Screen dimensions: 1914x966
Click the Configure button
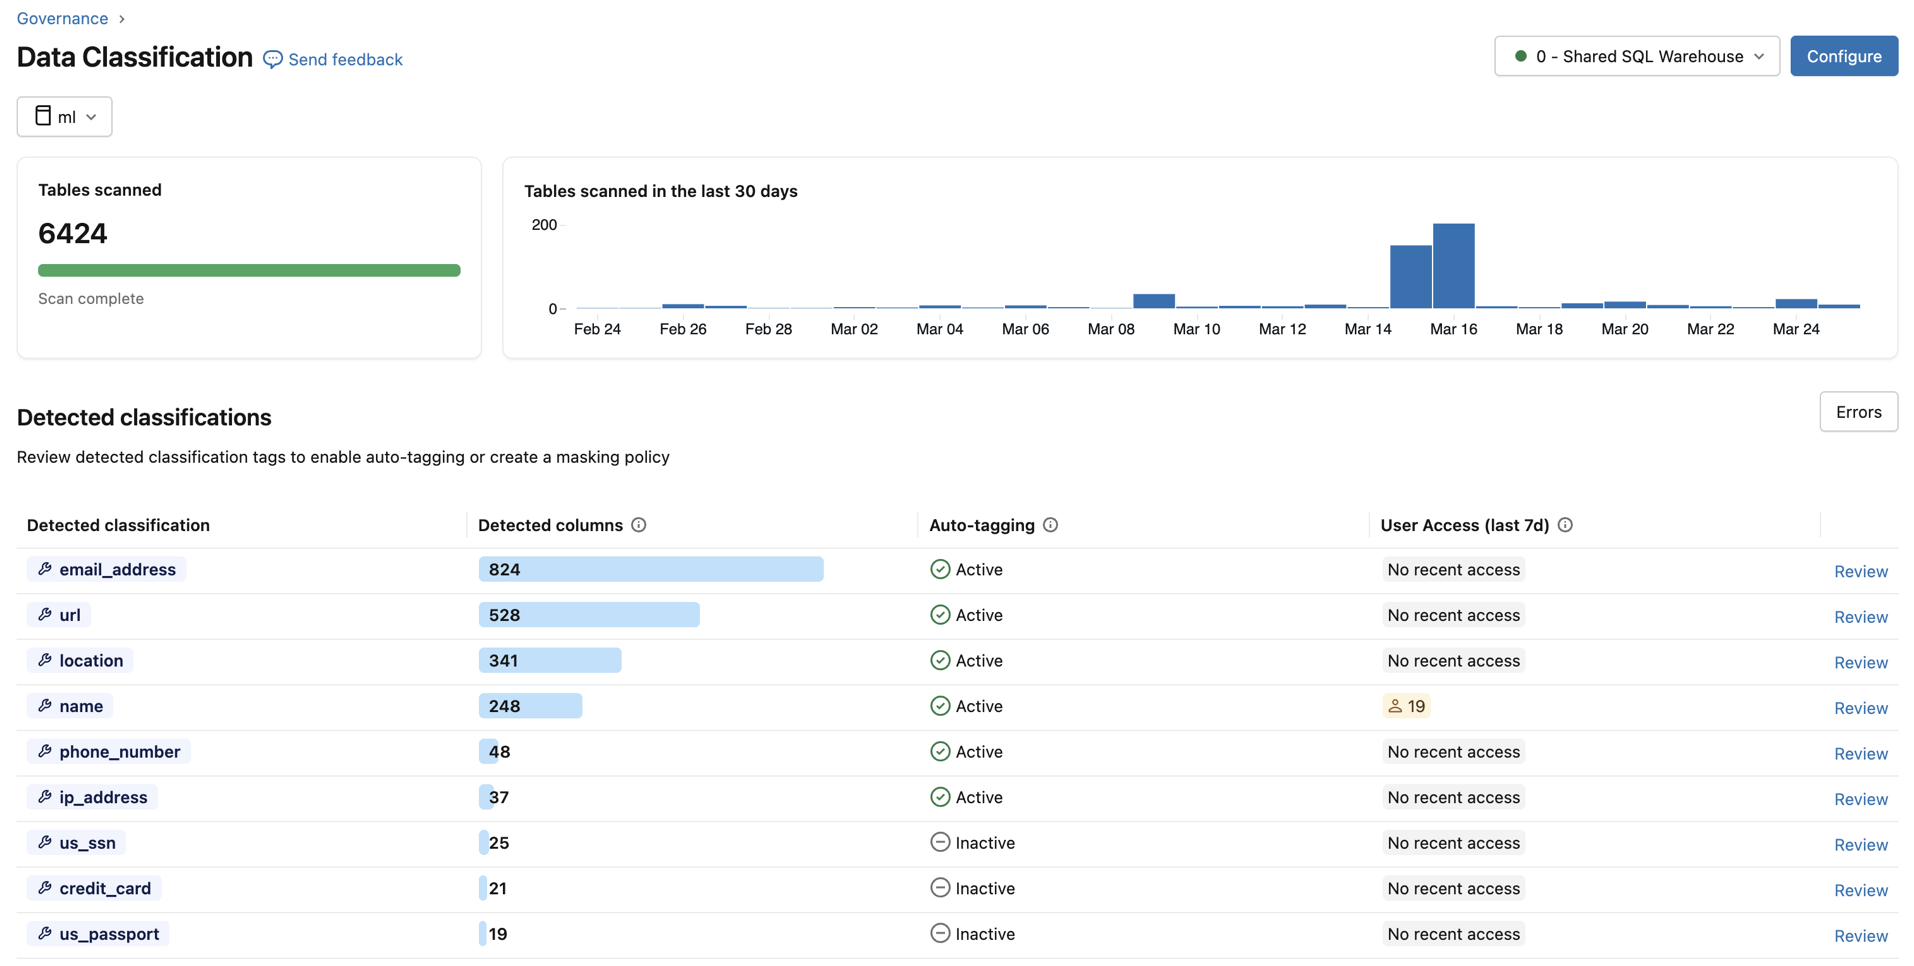click(x=1843, y=56)
